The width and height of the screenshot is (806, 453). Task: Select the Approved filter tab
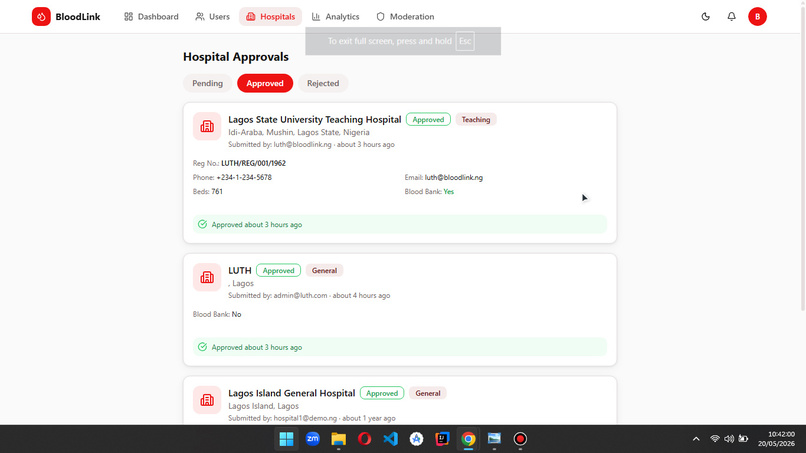tap(265, 83)
